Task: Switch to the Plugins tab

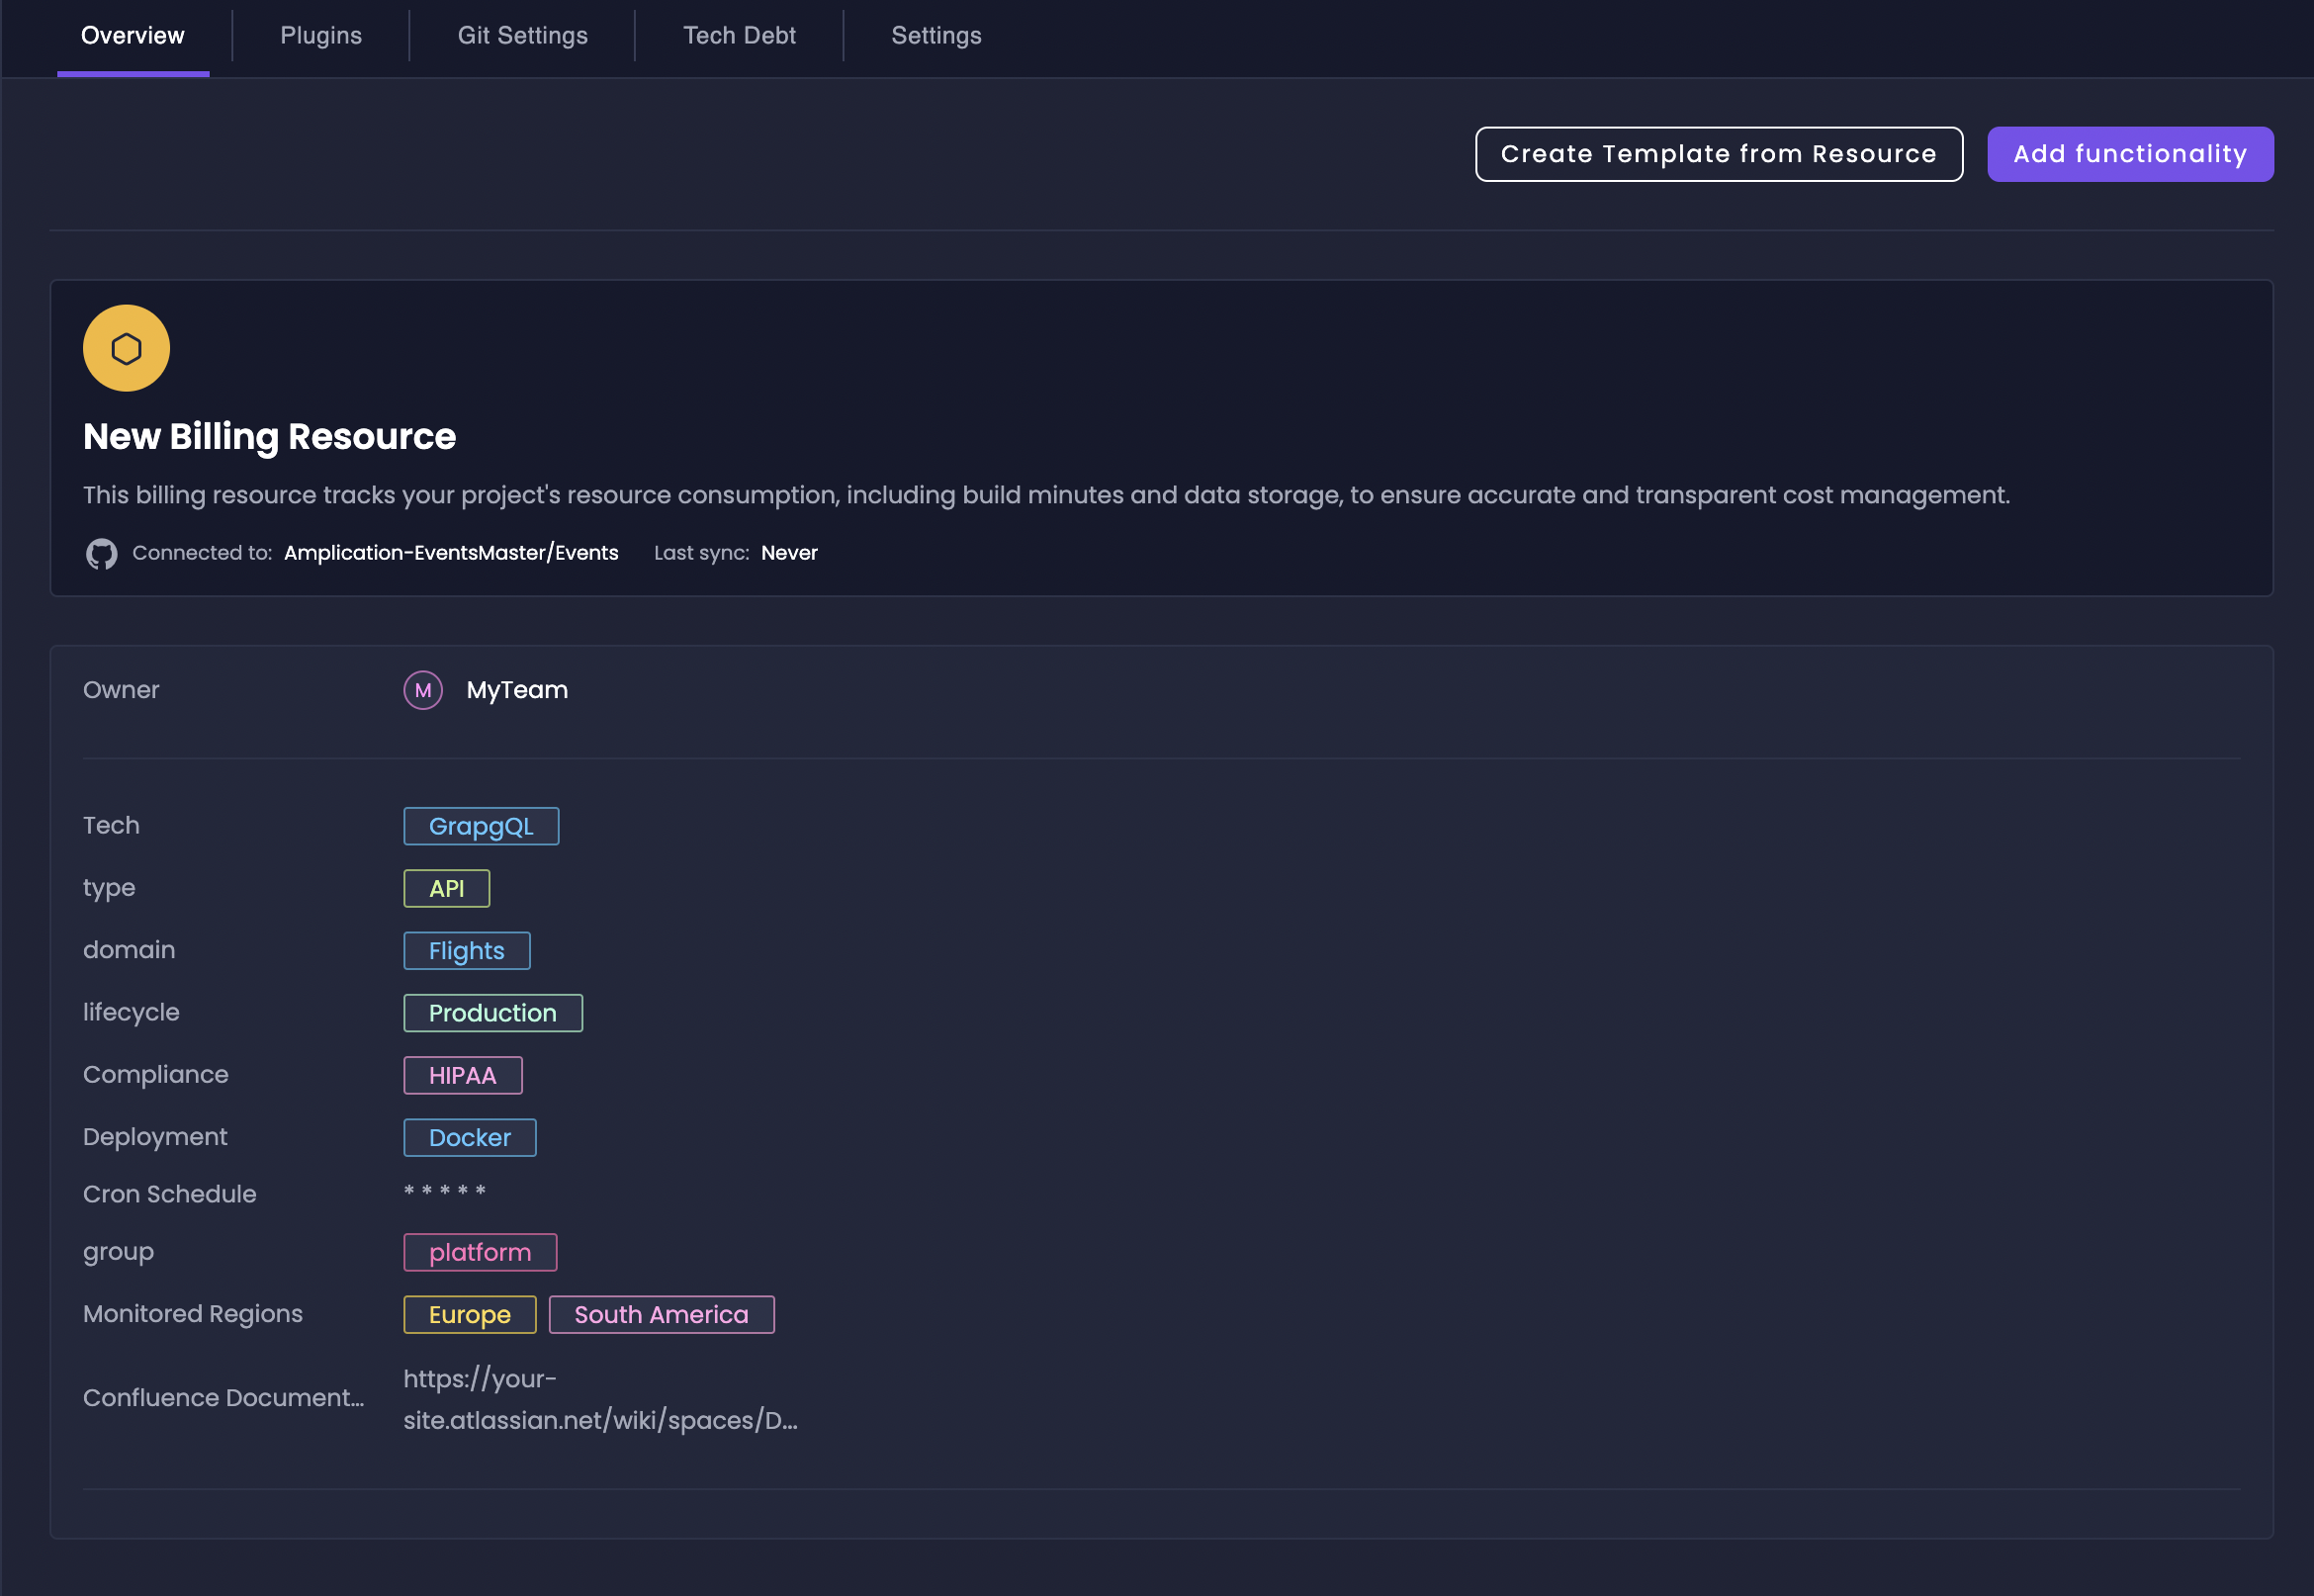Action: coord(321,36)
